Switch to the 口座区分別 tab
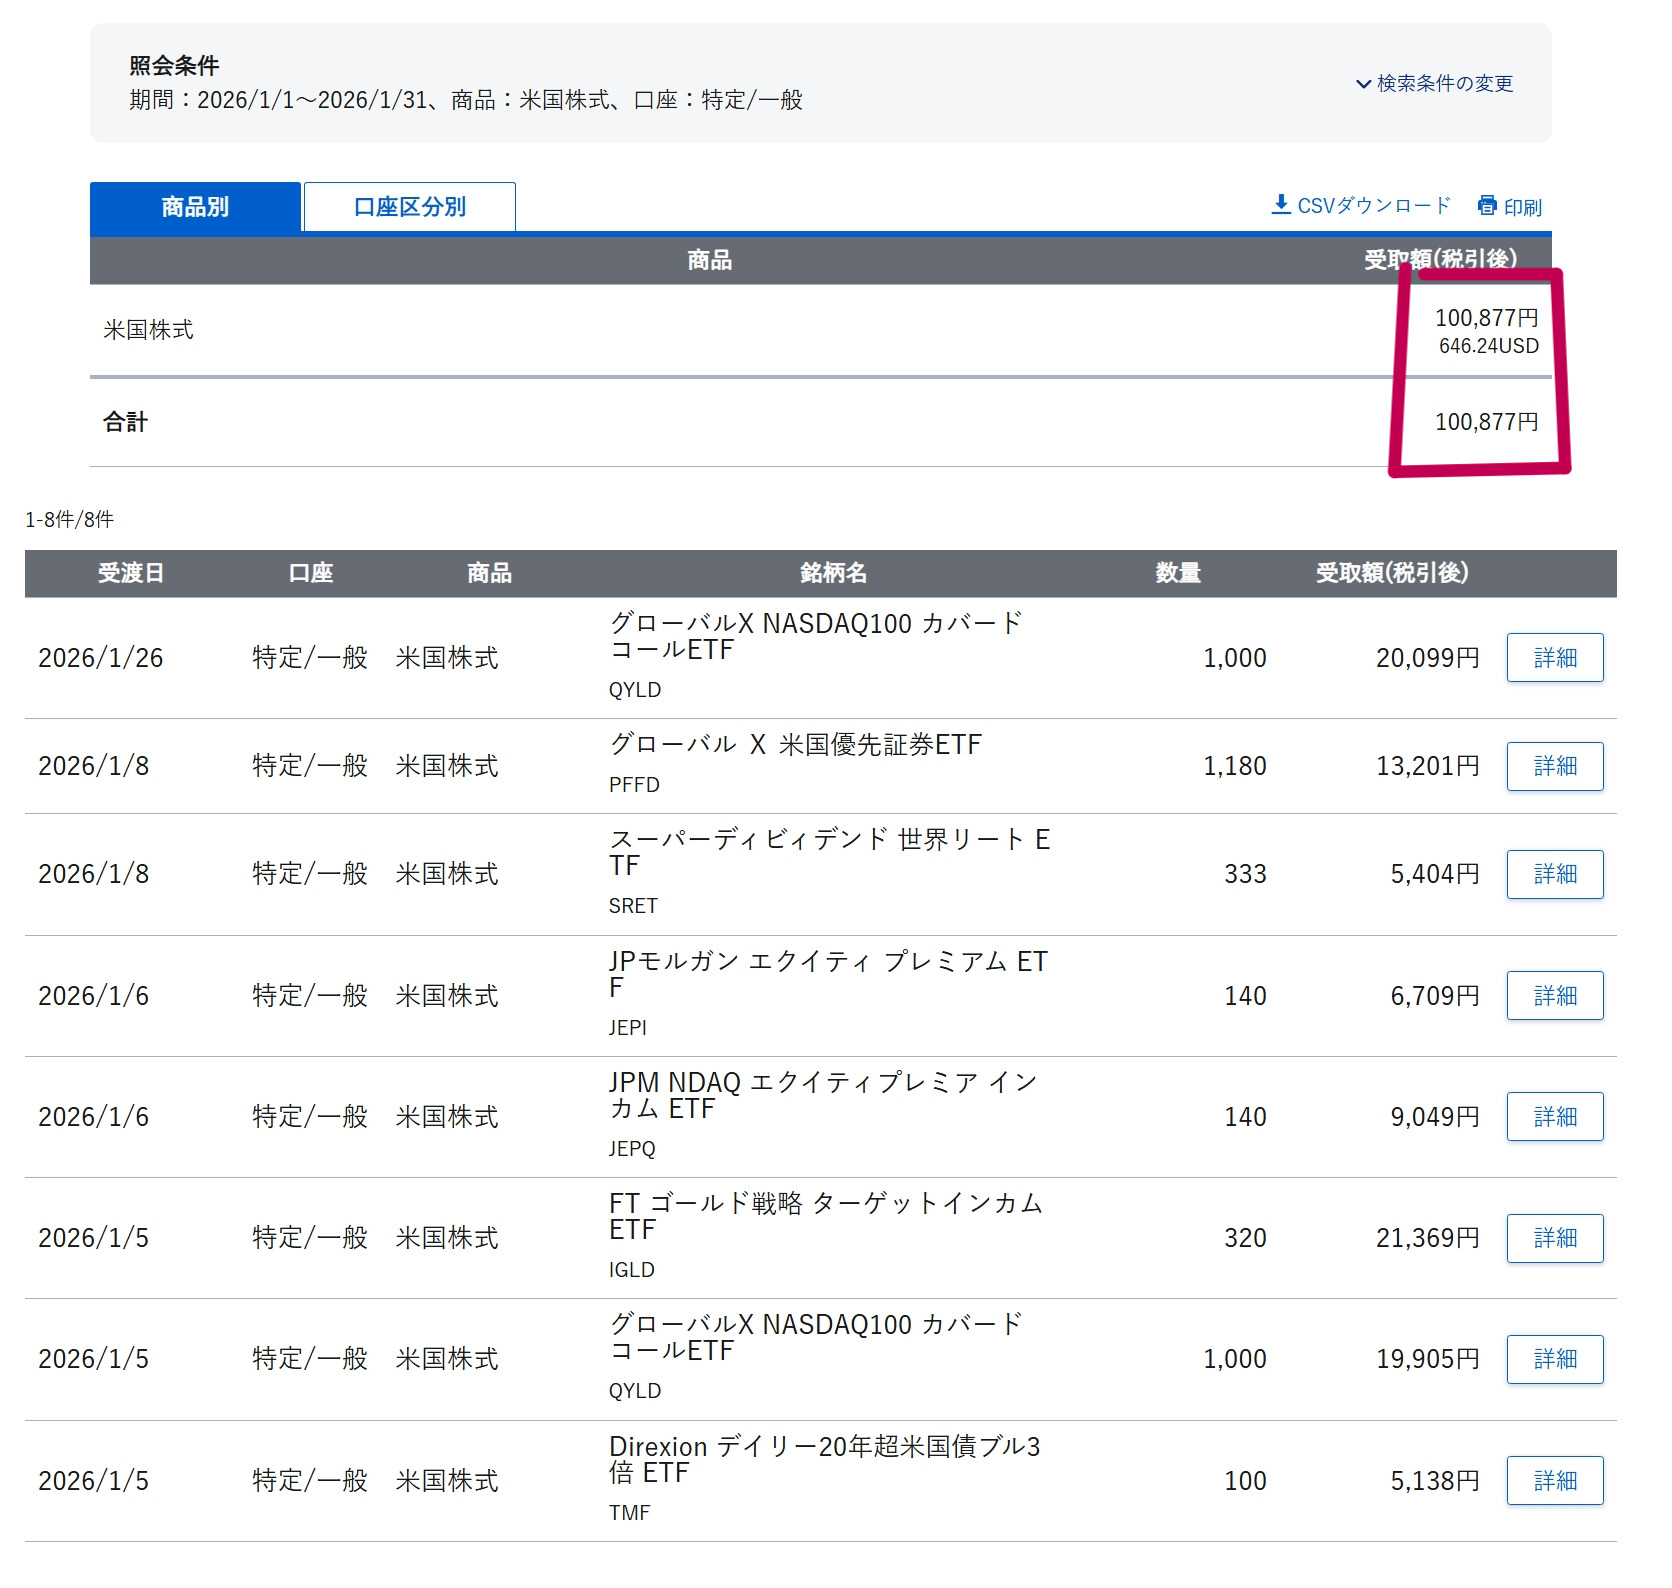Viewport: 1672px width, 1588px height. pos(410,207)
